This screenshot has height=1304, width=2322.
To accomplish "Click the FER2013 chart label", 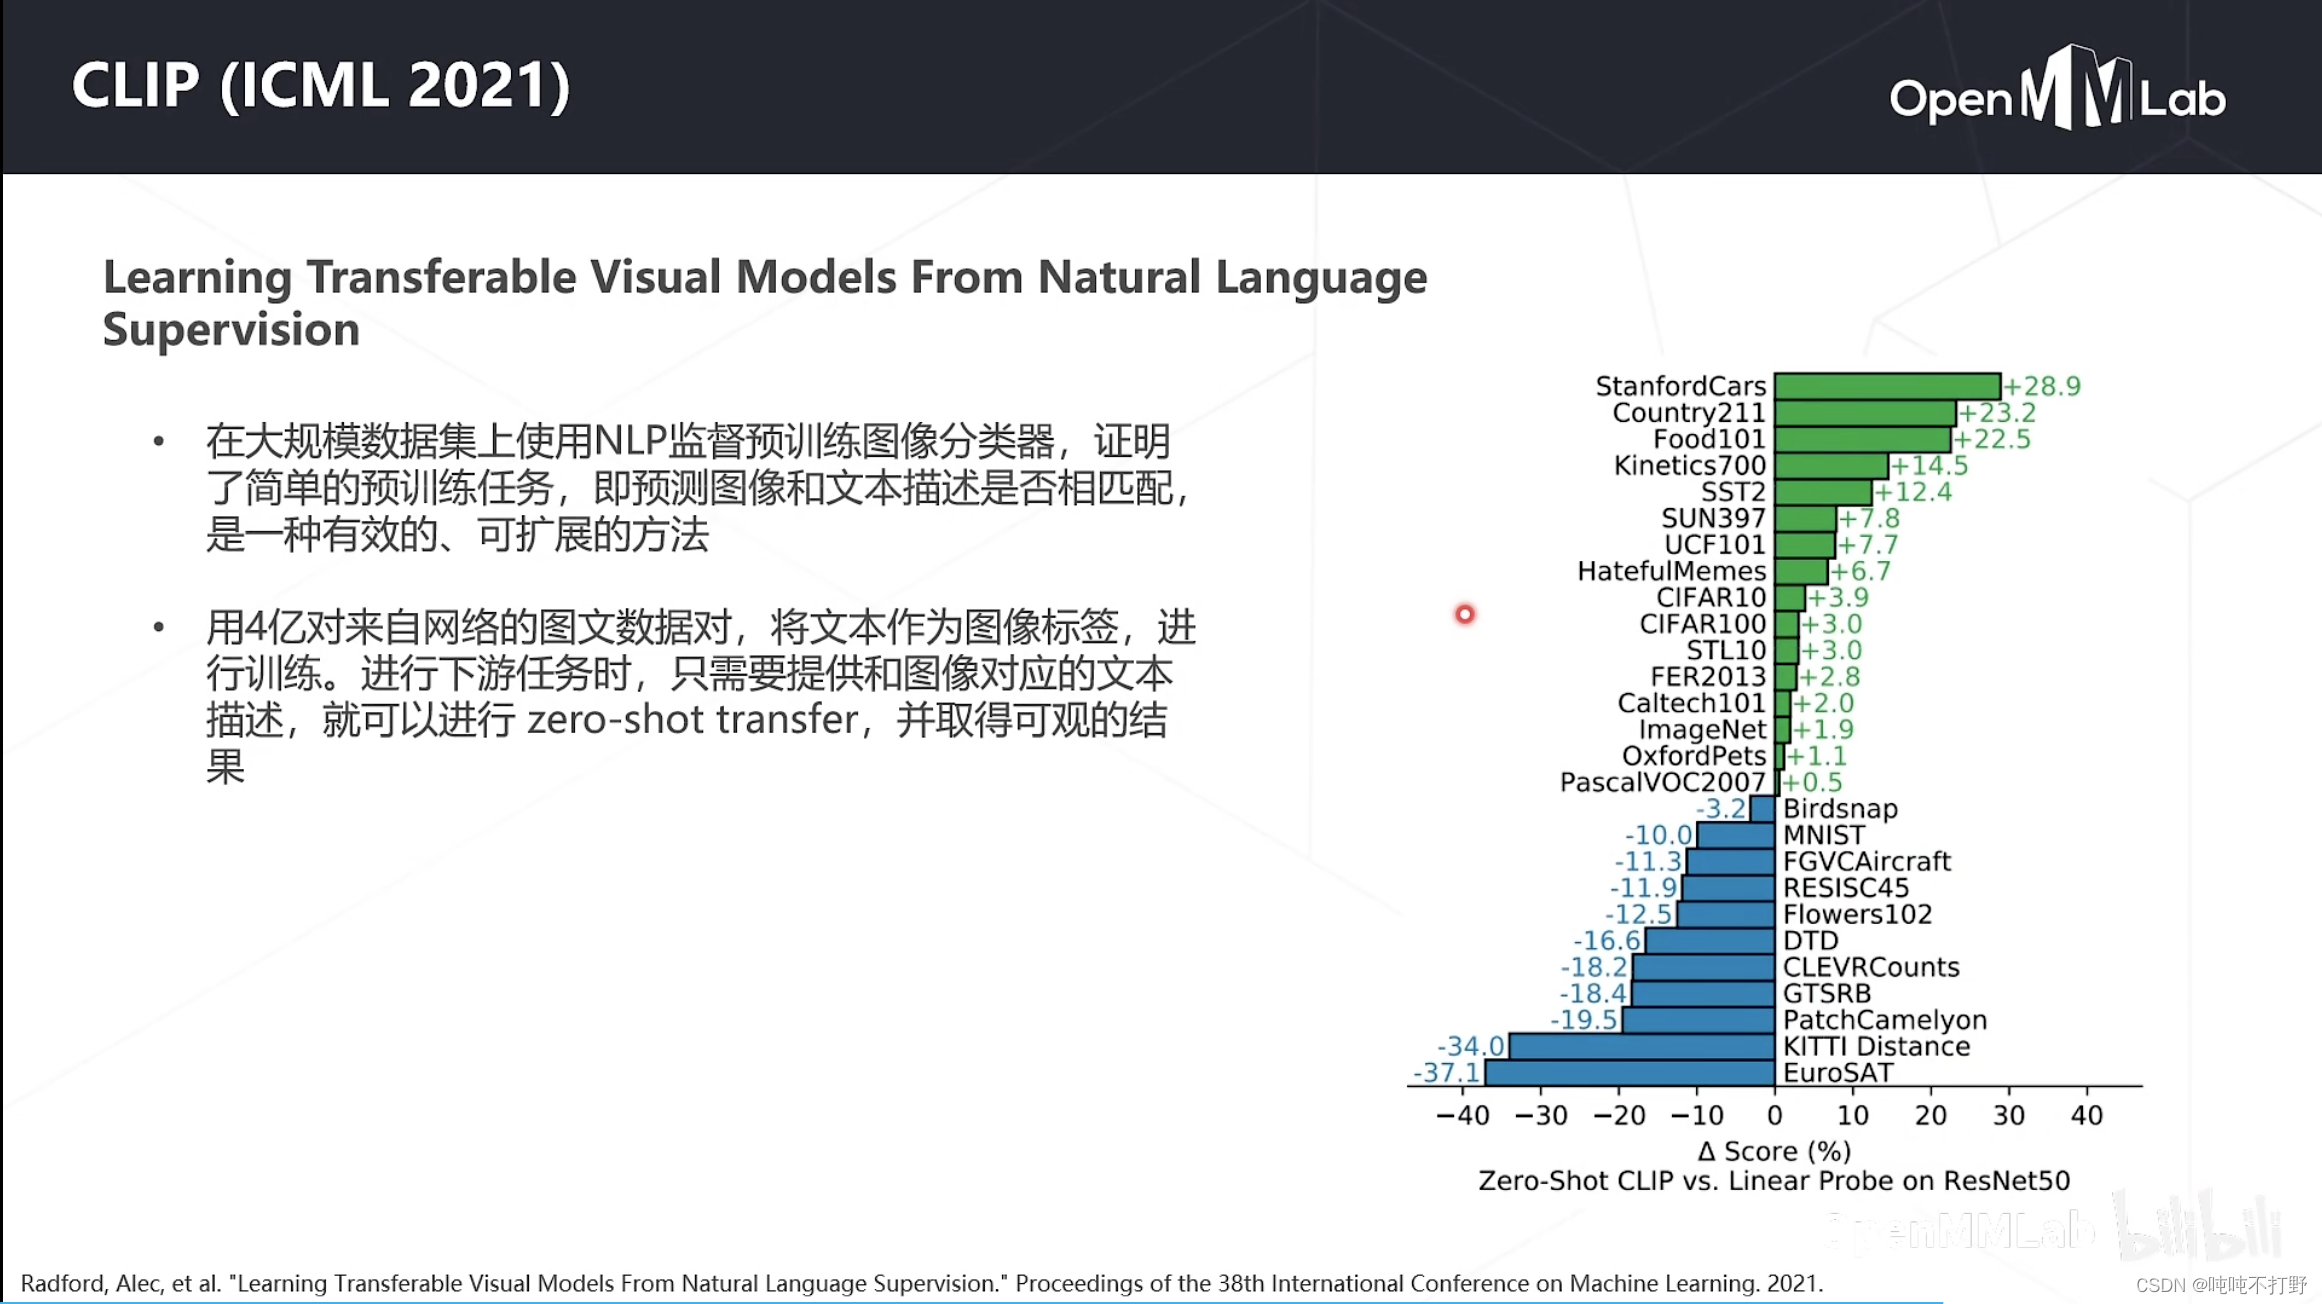I will (1708, 677).
